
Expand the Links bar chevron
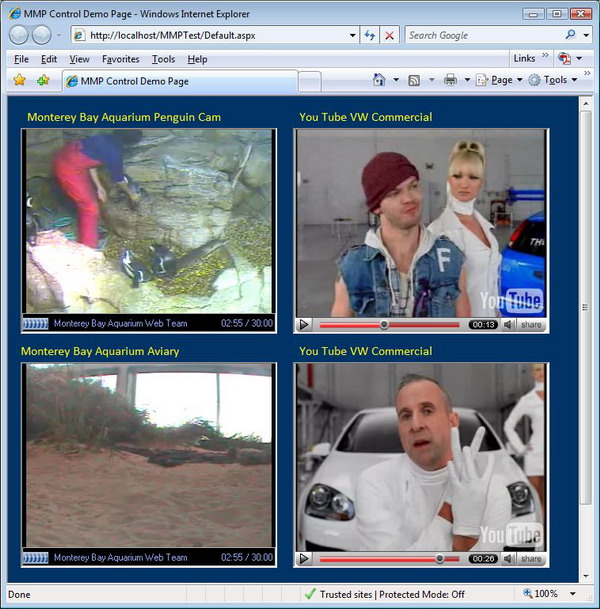click(x=545, y=55)
